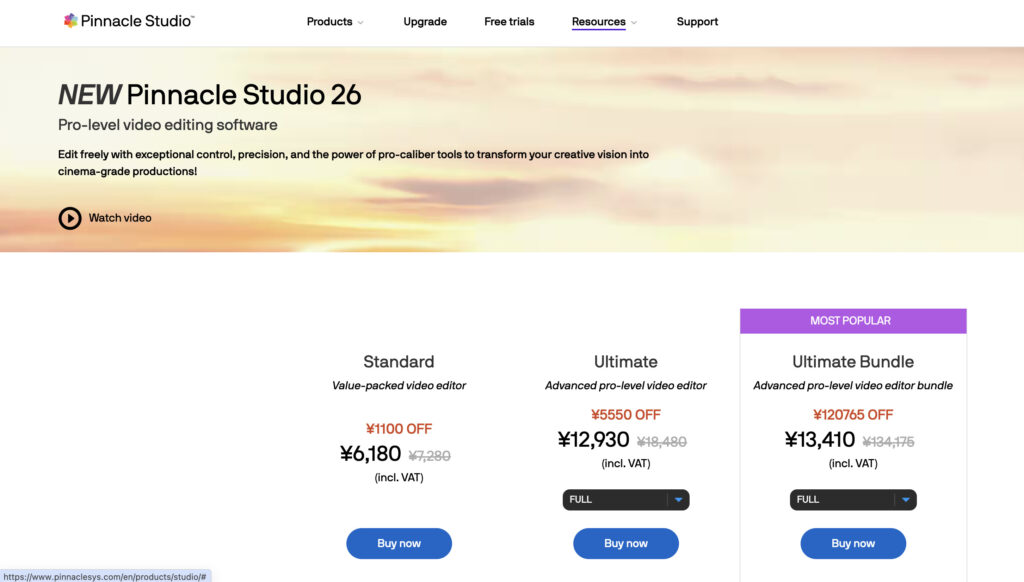Open the Free trials menu item
The width and height of the screenshot is (1024, 582).
coord(509,22)
